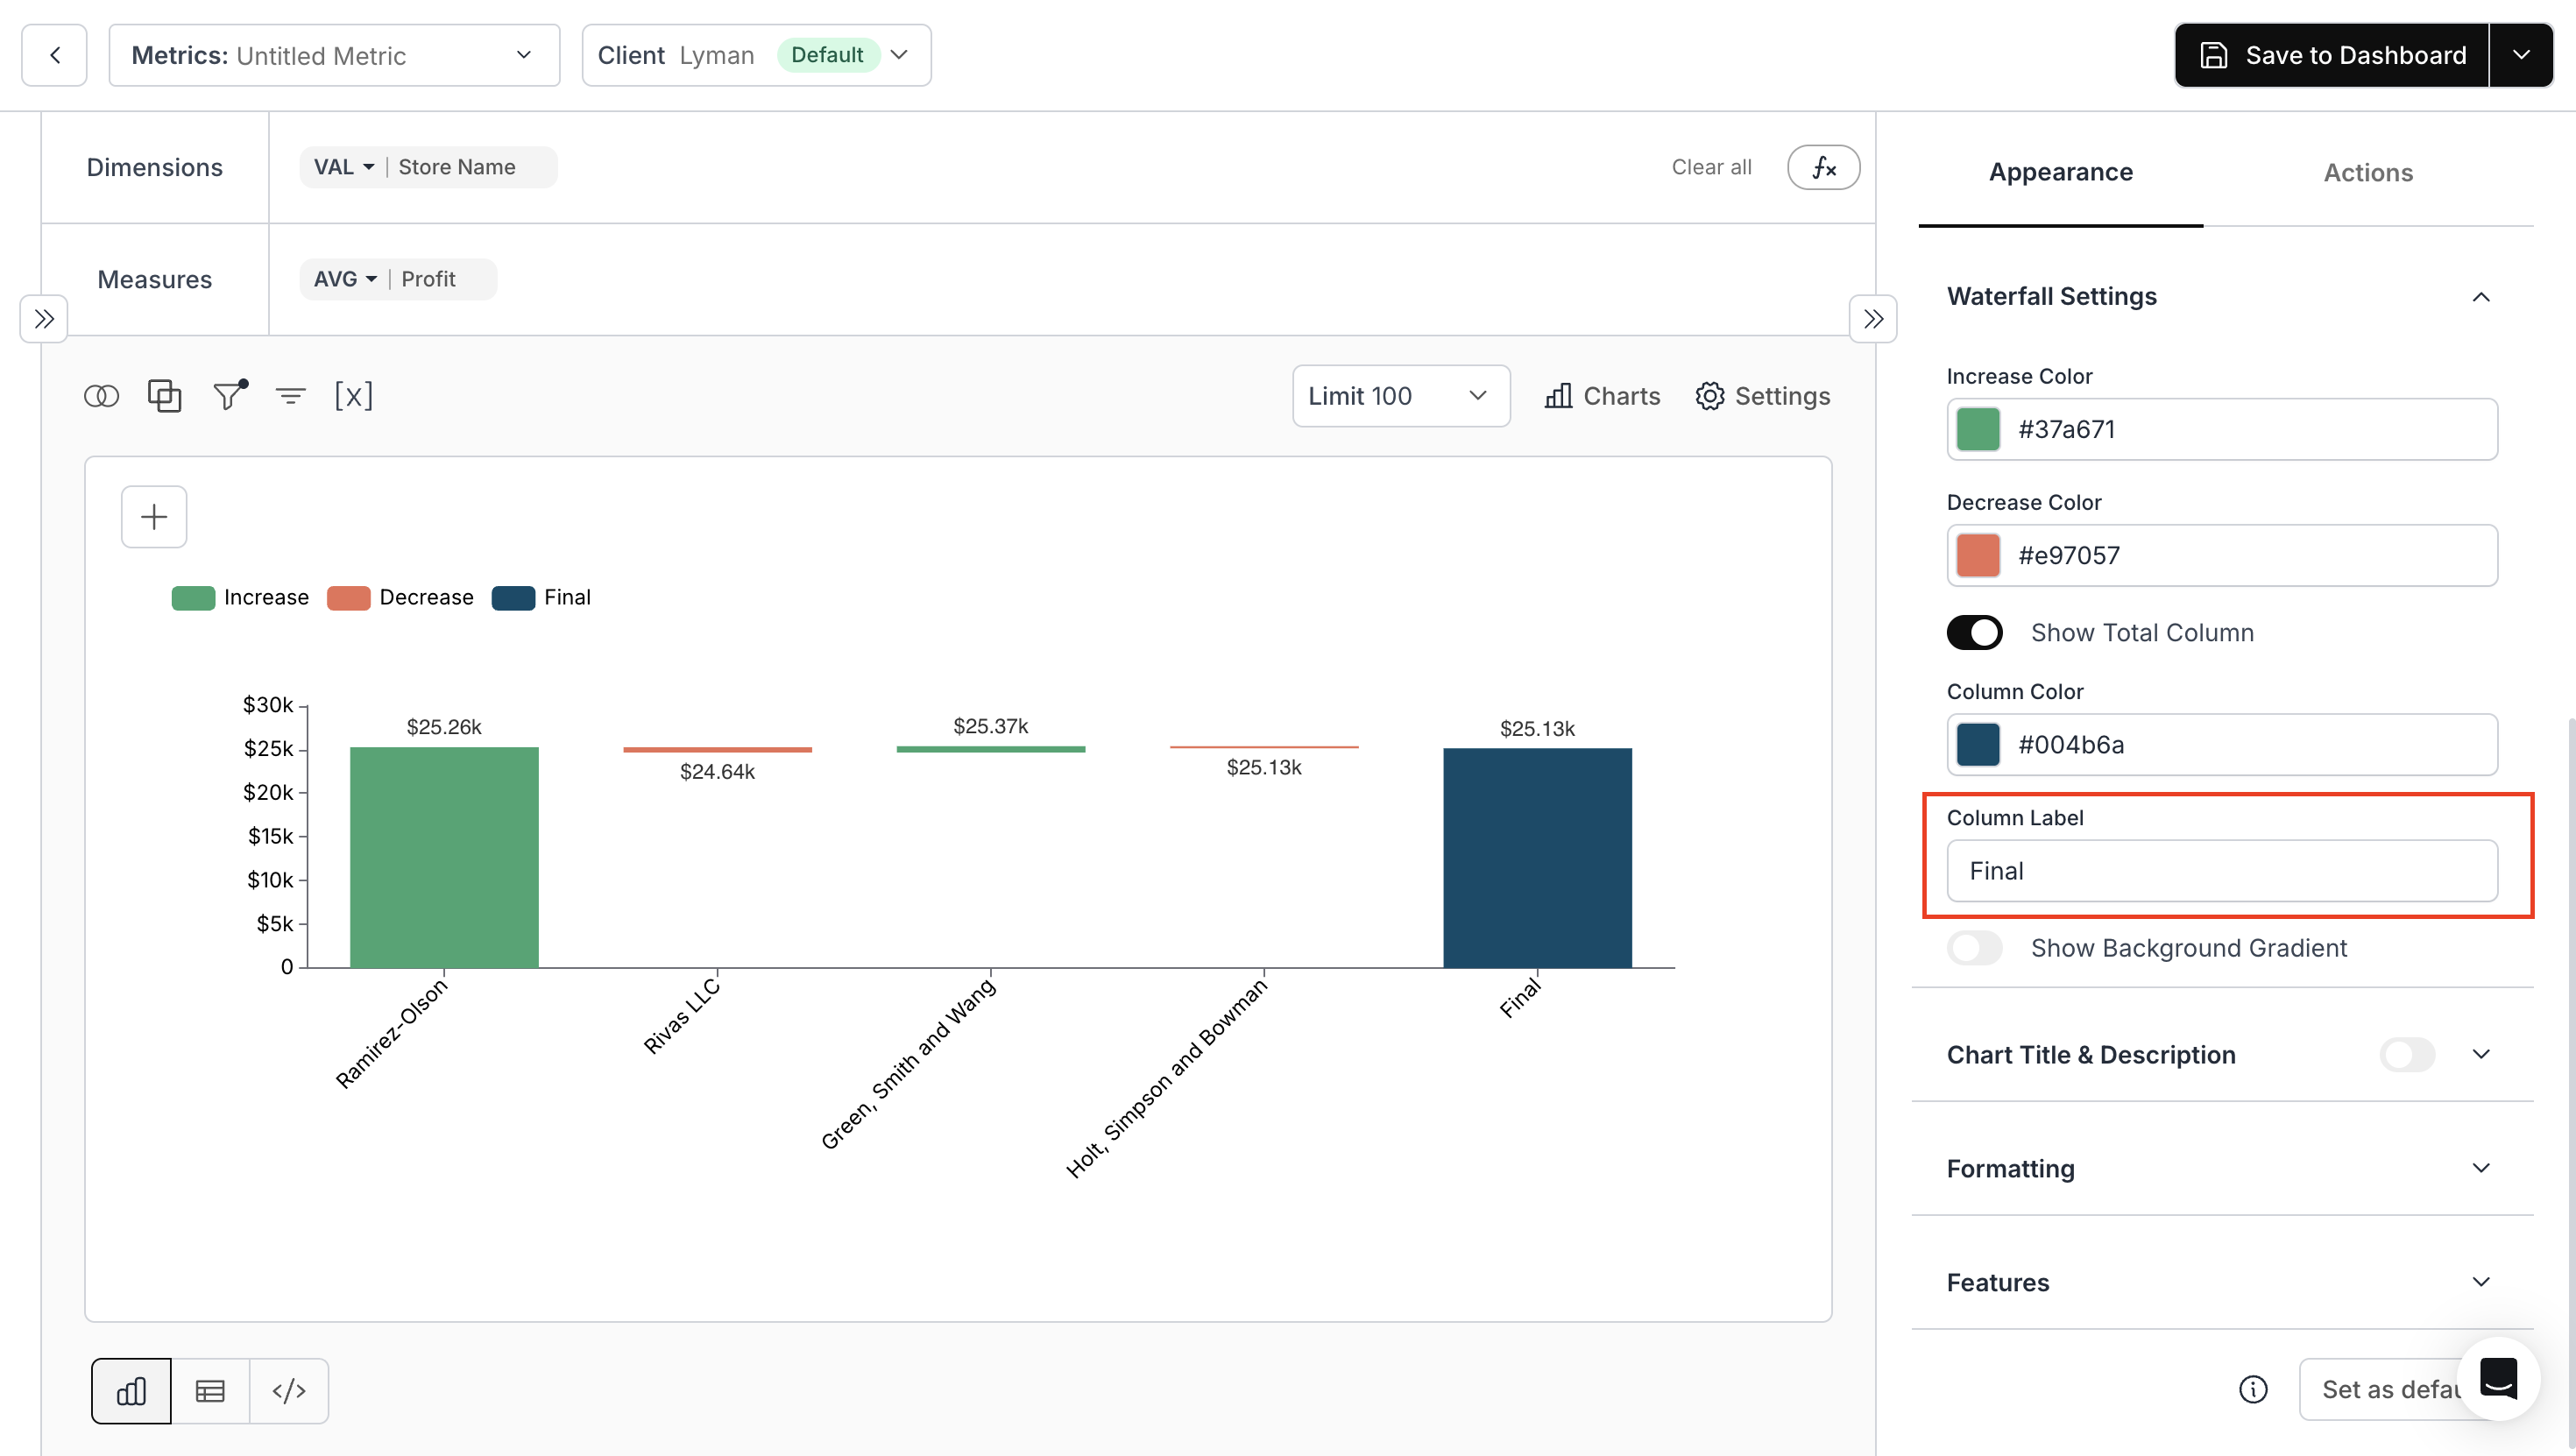Click the duplicate query icon
2576x1456 pixels.
coord(164,396)
